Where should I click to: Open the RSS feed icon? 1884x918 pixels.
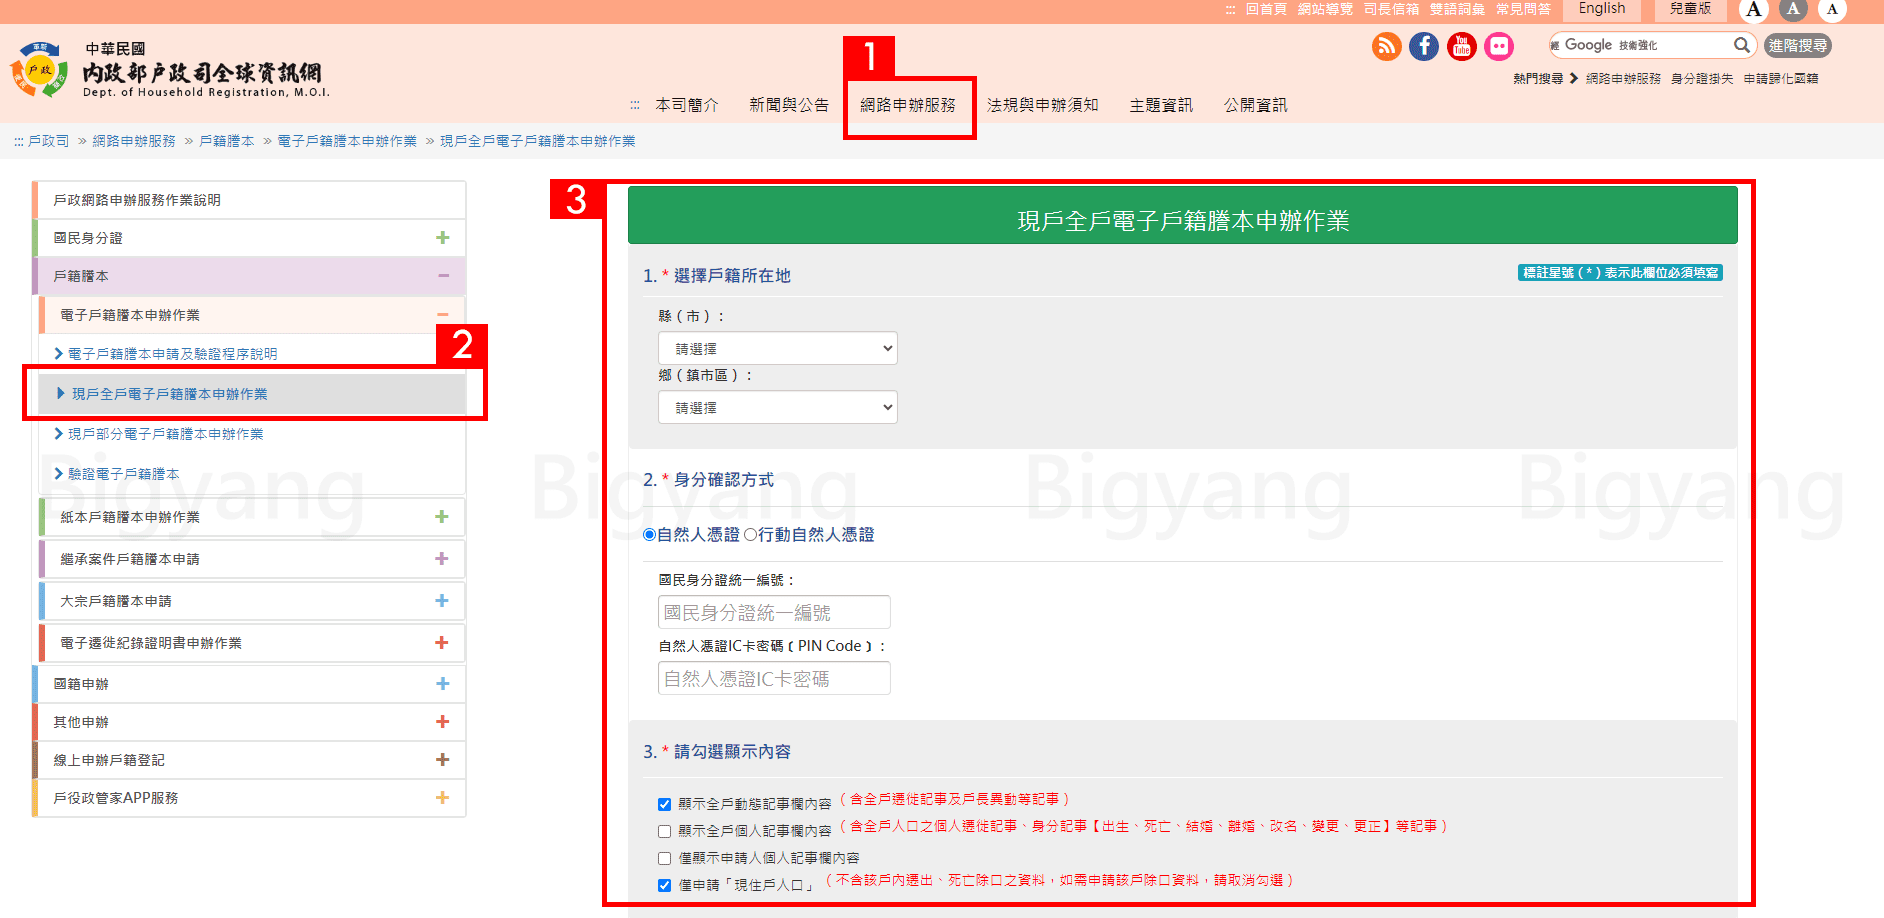[1386, 46]
